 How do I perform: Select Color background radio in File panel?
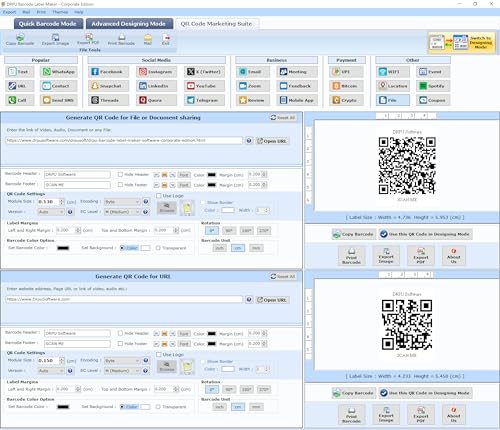click(x=122, y=248)
